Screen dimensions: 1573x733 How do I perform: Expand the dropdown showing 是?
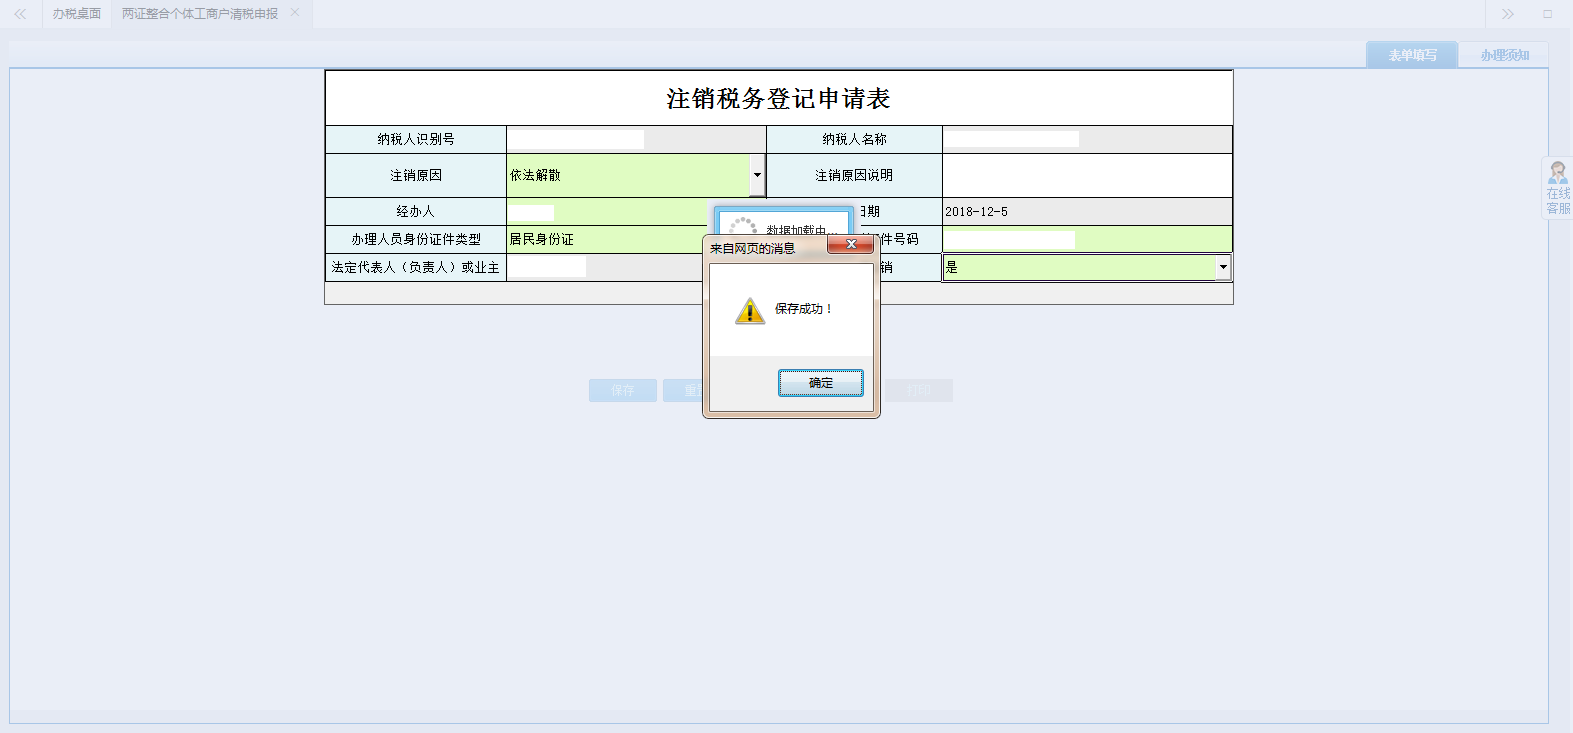pos(1222,267)
